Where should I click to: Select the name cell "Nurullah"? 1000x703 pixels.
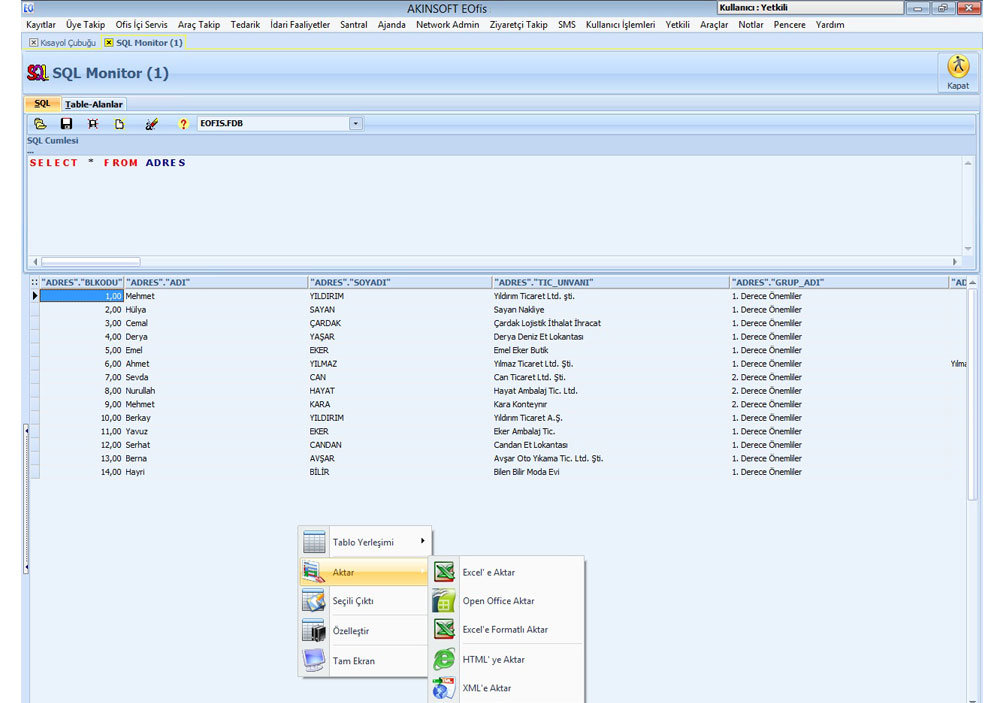coord(216,391)
